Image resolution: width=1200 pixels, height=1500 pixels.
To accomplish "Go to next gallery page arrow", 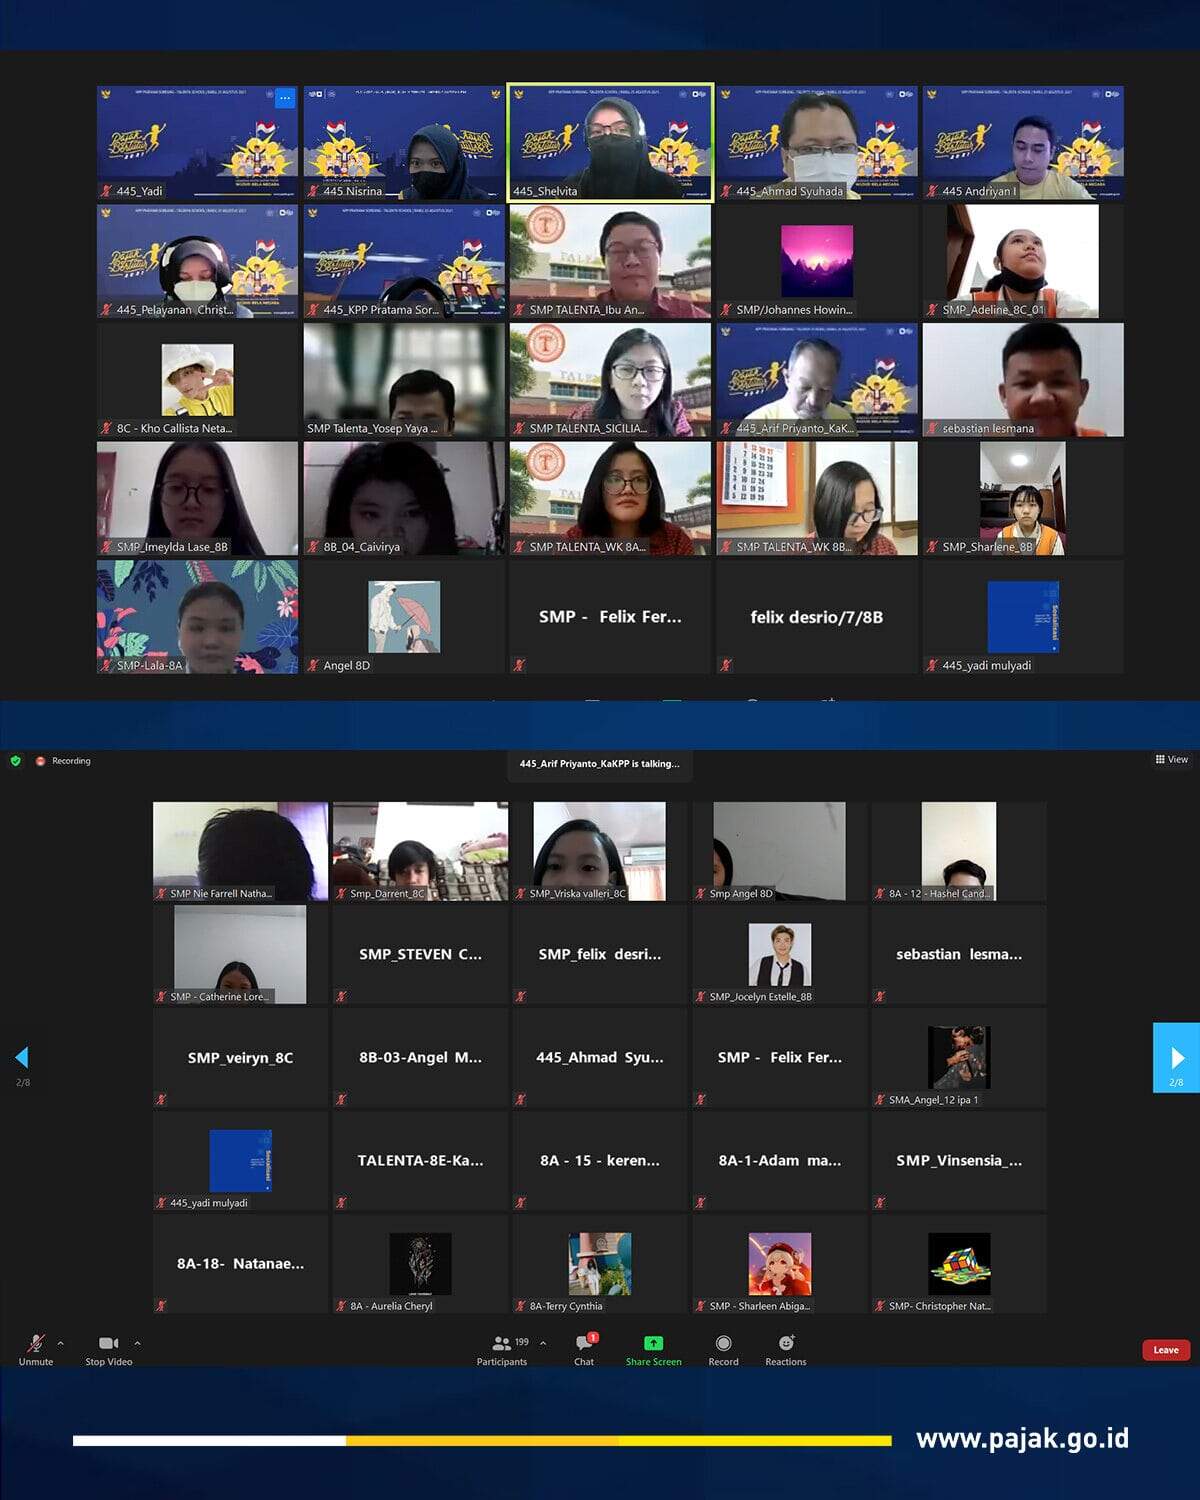I will tap(1176, 1058).
